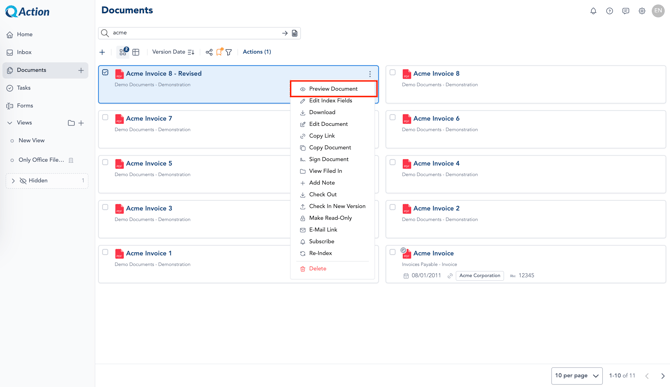This screenshot has width=670, height=387.
Task: Click the PDF icon of Acme Invoice 4
Action: pos(407,164)
